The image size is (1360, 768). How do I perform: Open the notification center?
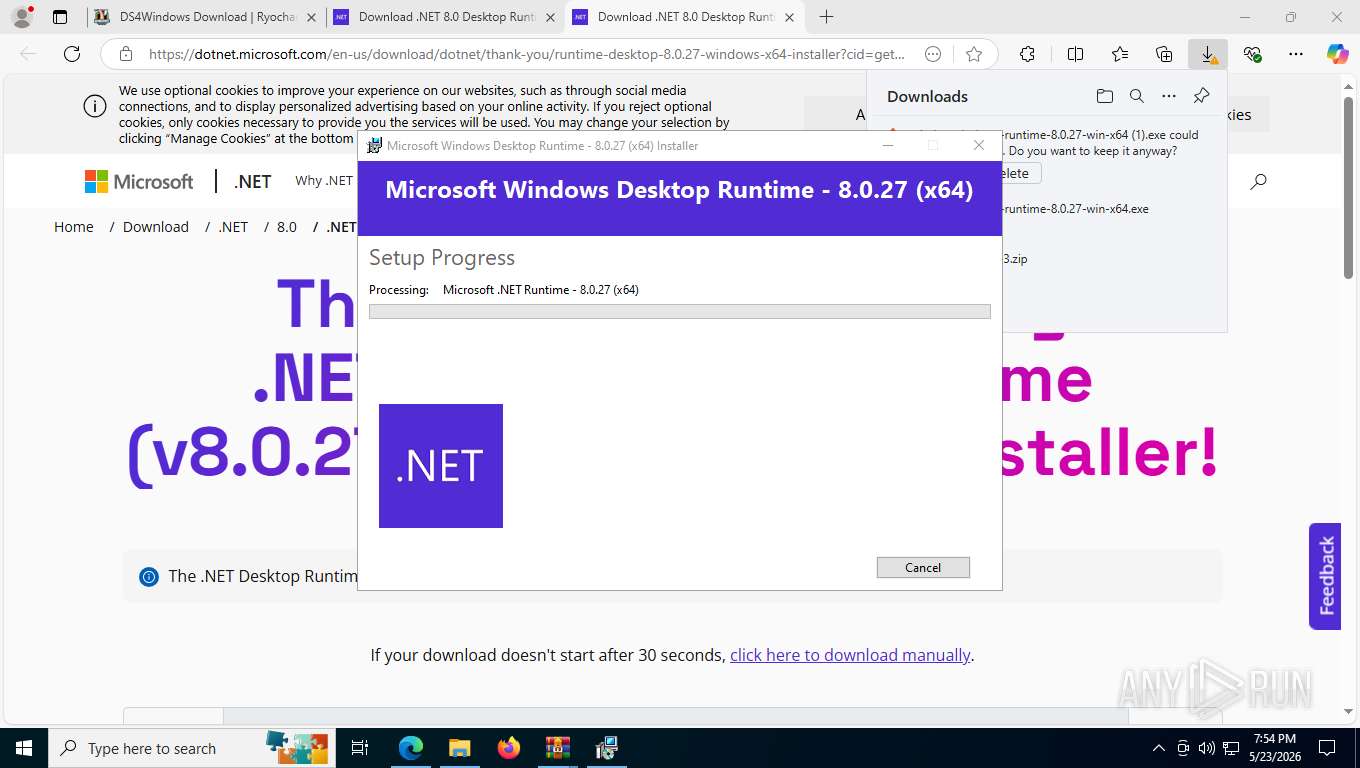1327,748
